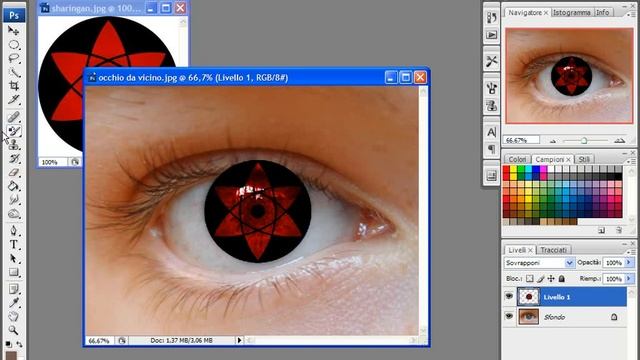The image size is (640, 360).
Task: Switch to the Tracciati tab
Action: pyautogui.click(x=553, y=250)
